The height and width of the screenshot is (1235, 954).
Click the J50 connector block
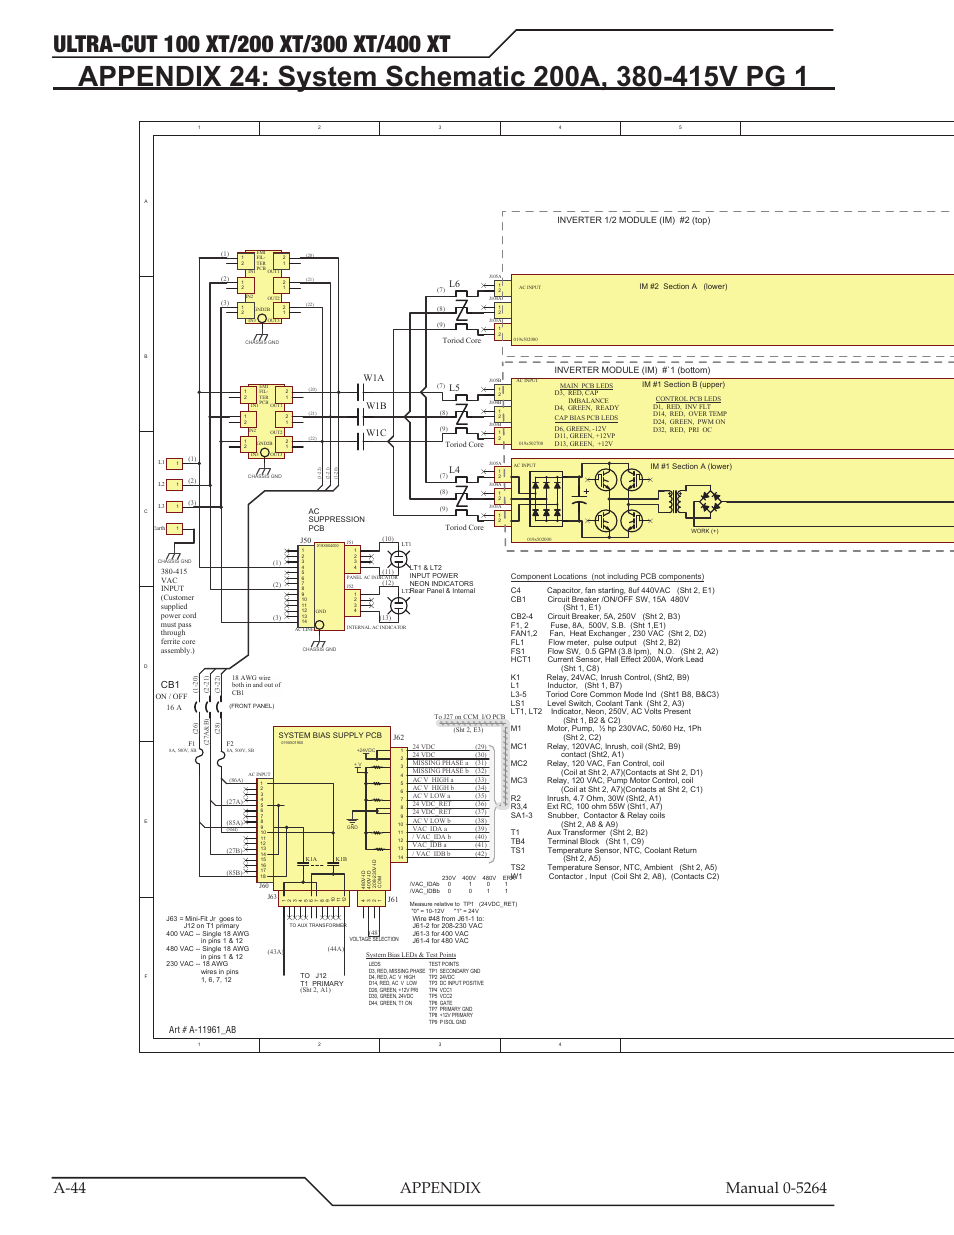point(306,586)
